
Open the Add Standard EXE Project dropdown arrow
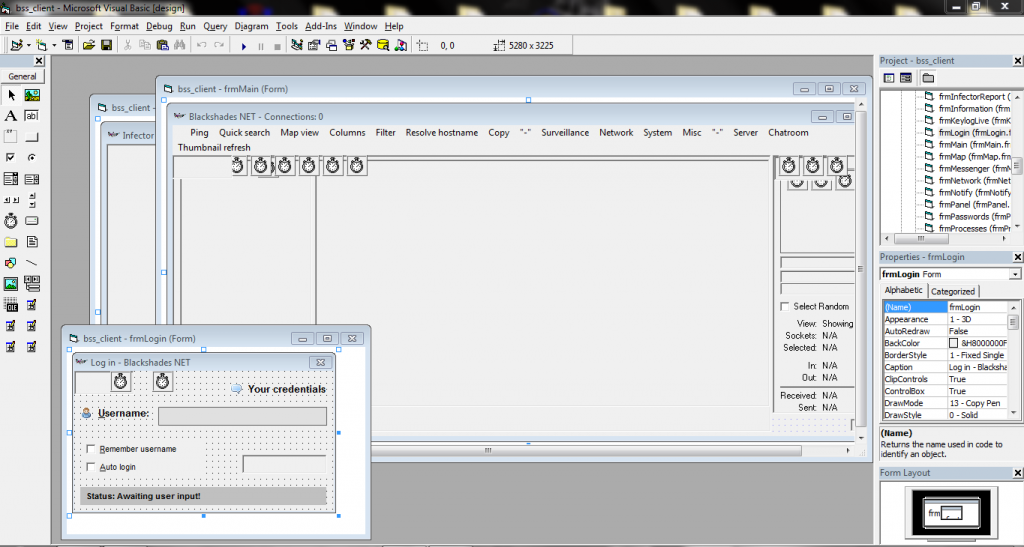(x=29, y=46)
